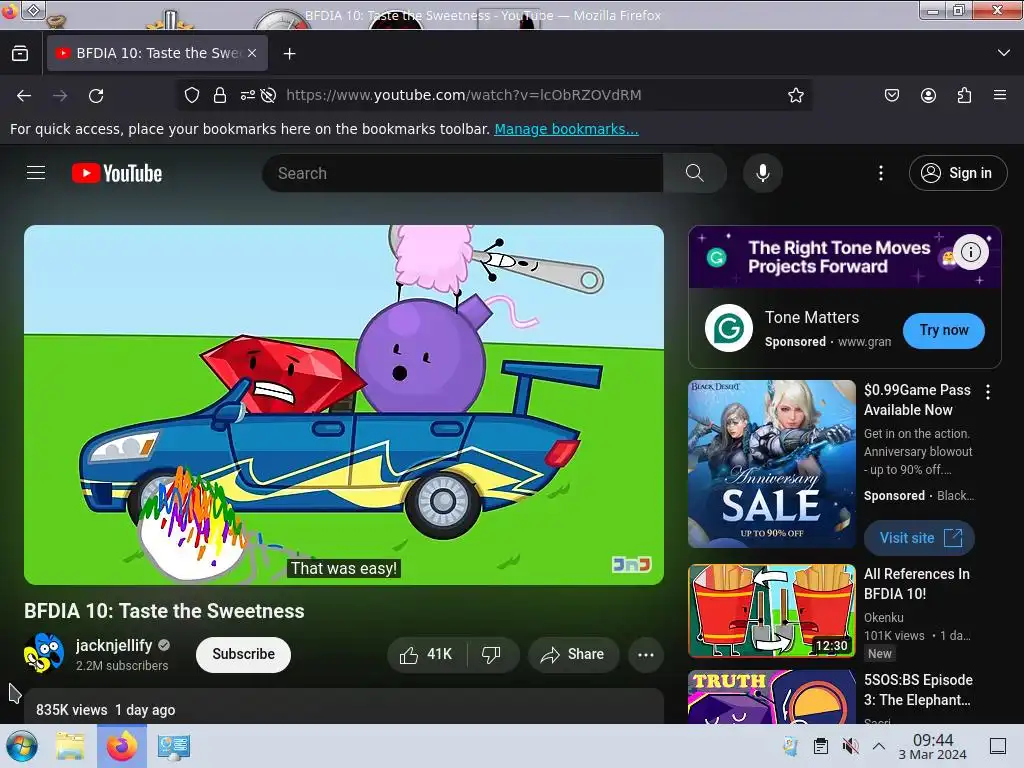Open the file manager taskbar icon
1024x768 pixels.
coord(70,746)
